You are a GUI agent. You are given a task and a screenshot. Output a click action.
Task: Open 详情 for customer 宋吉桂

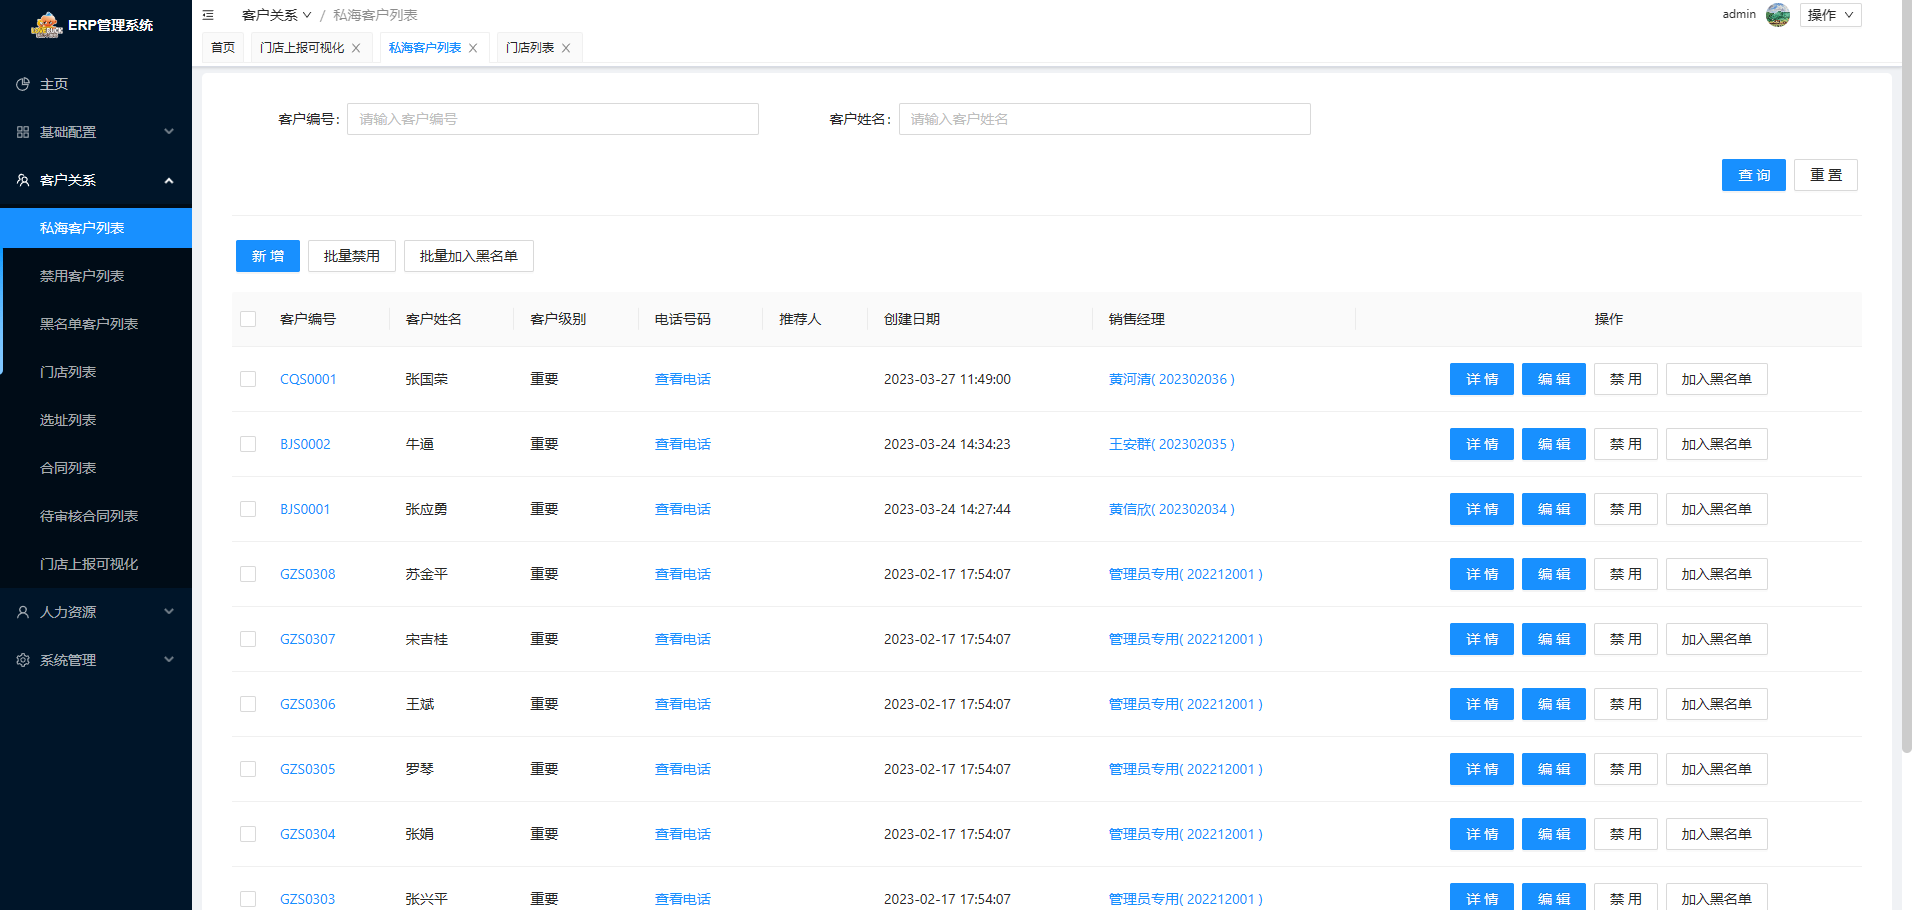tap(1482, 639)
